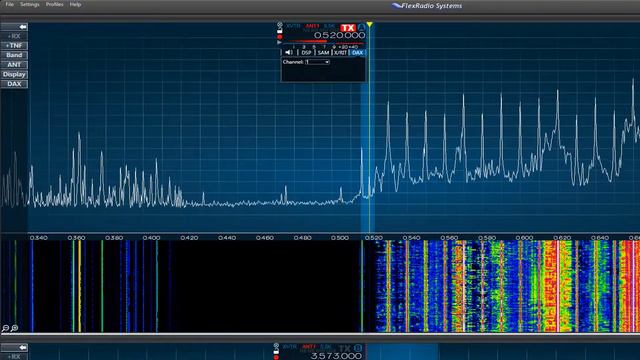The width and height of the screenshot is (640, 360).
Task: Collapse the lower panadapter side menu arrow
Action: point(14,347)
